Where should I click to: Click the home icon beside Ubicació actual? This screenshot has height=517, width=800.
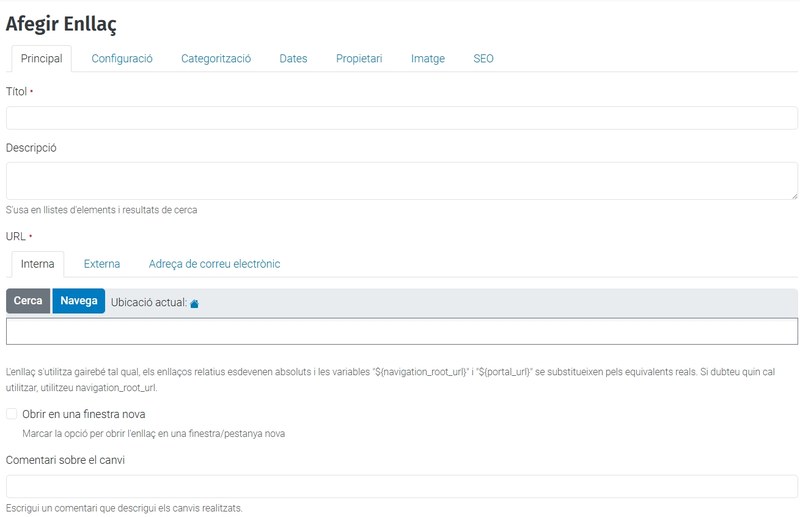coord(194,303)
